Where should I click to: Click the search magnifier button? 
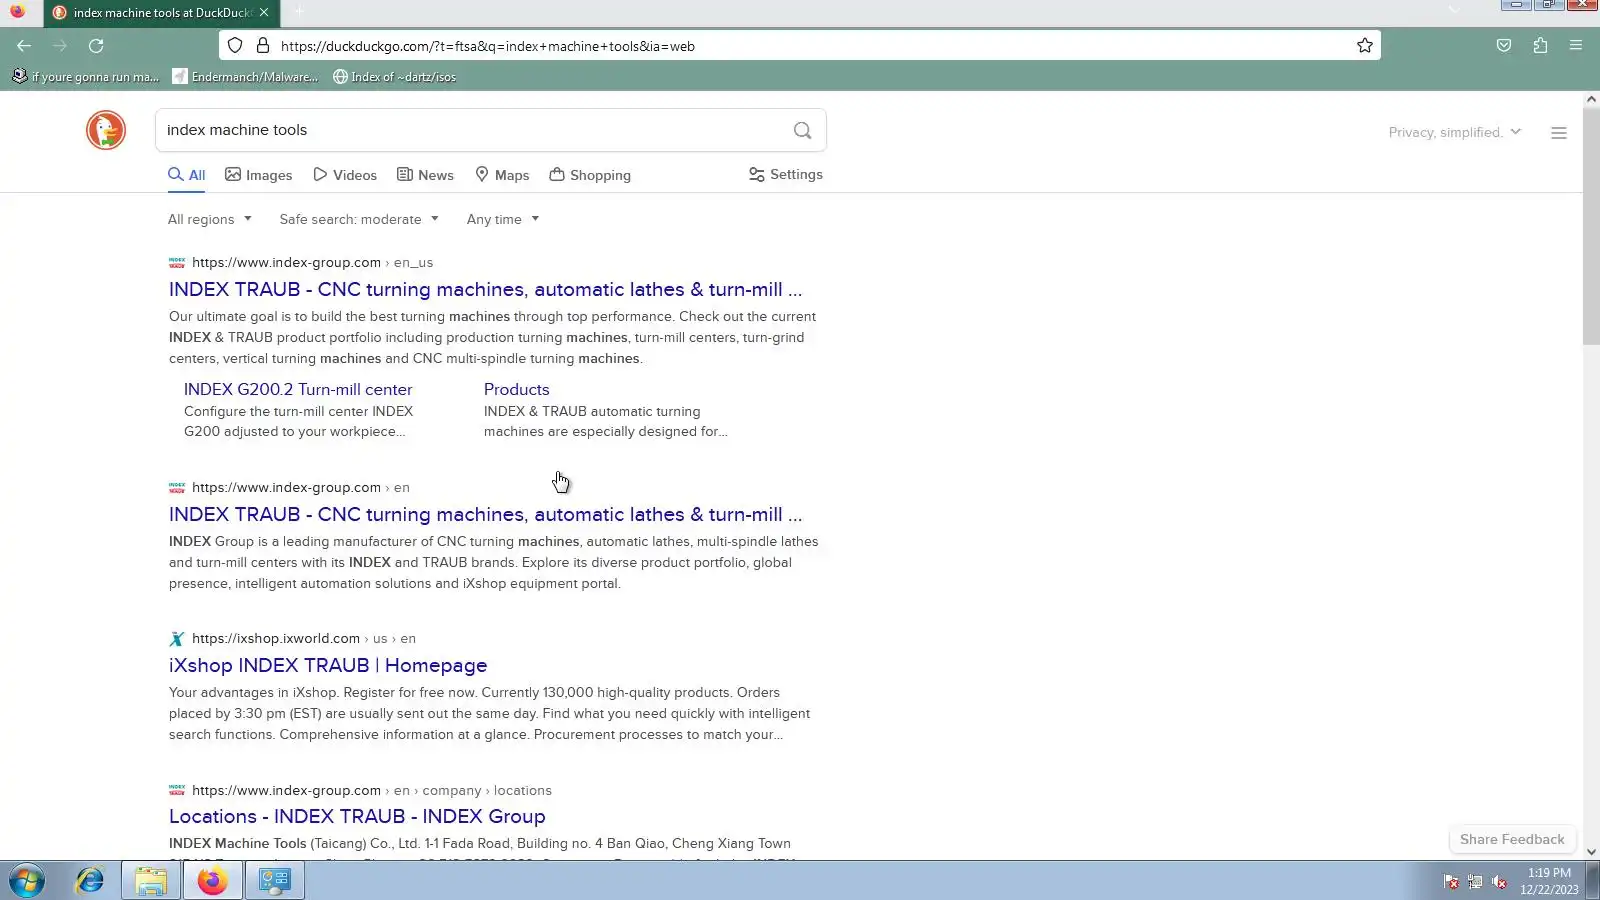click(x=802, y=131)
